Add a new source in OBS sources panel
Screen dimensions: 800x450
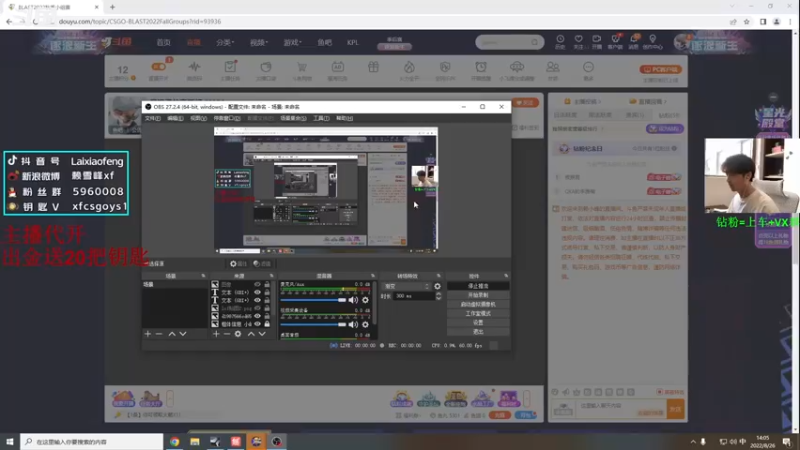216,334
